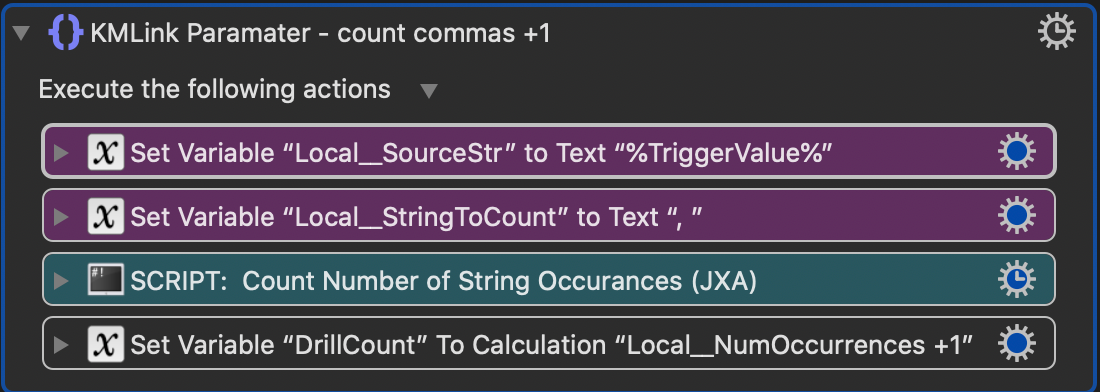Open gear menu for DrillCount action
This screenshot has width=1100, height=392.
point(1016,344)
